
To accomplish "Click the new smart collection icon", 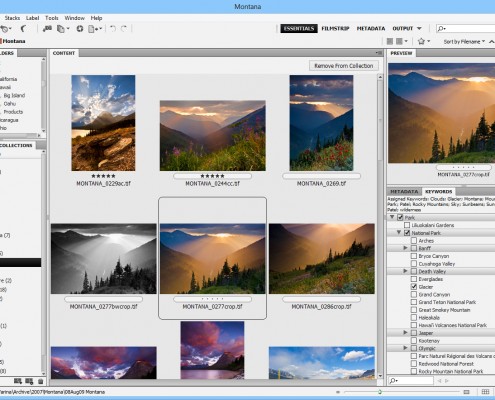I will [x=29, y=381].
